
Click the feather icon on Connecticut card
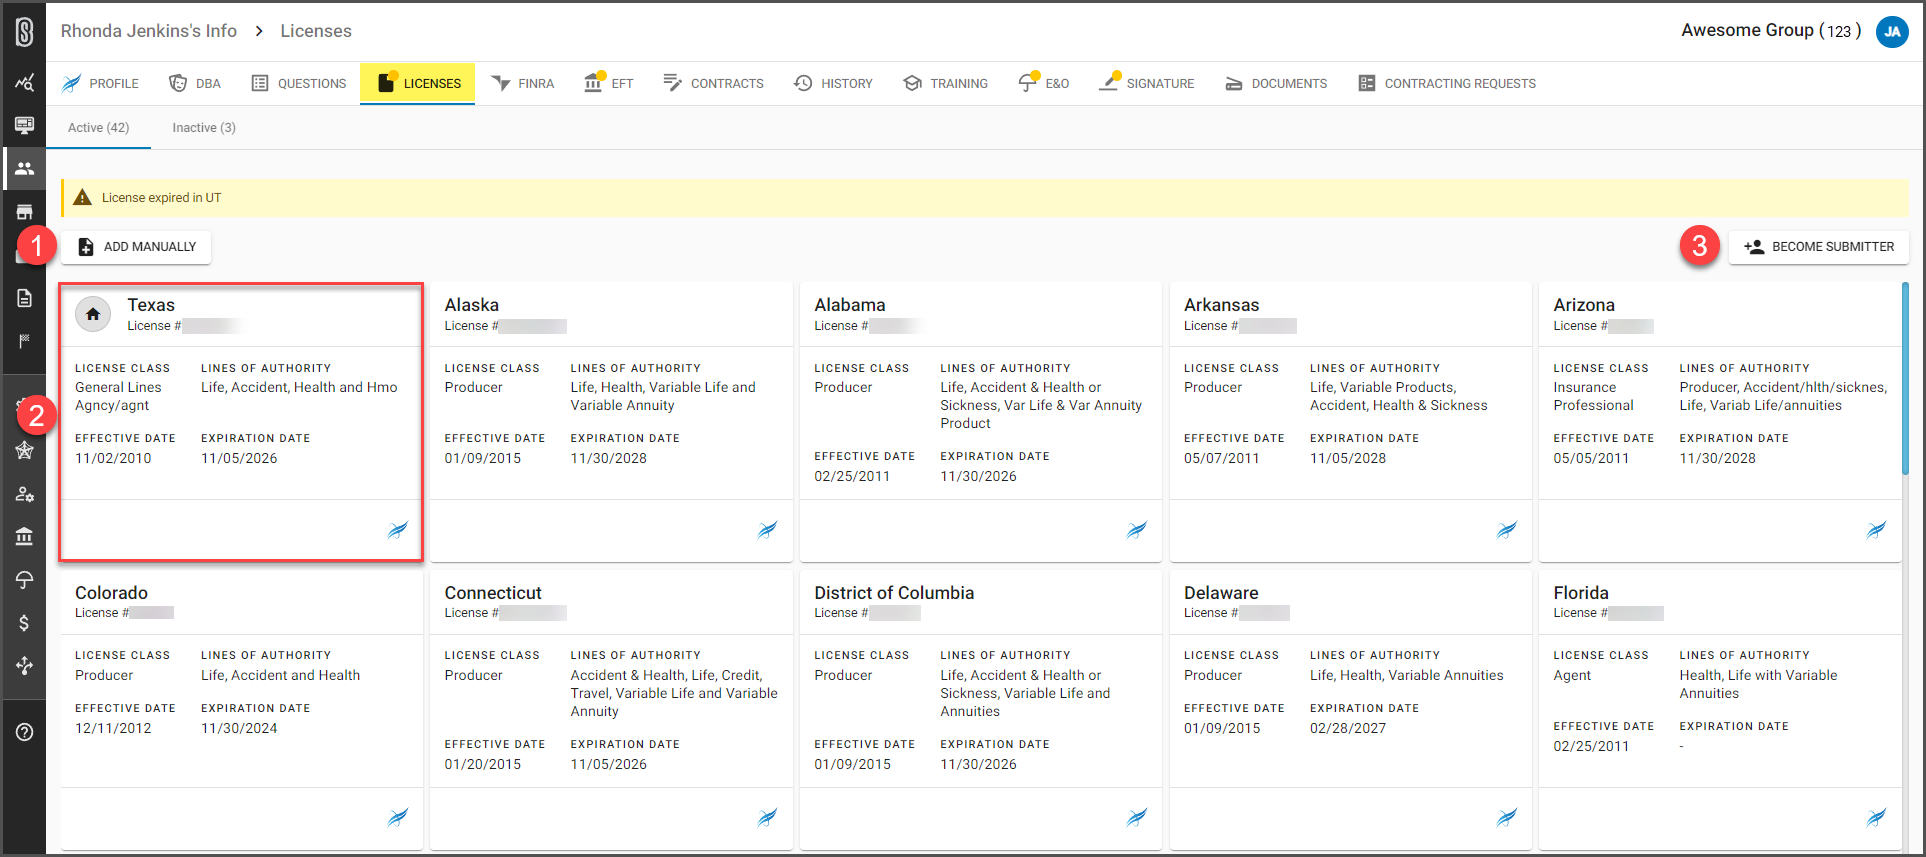(x=767, y=818)
